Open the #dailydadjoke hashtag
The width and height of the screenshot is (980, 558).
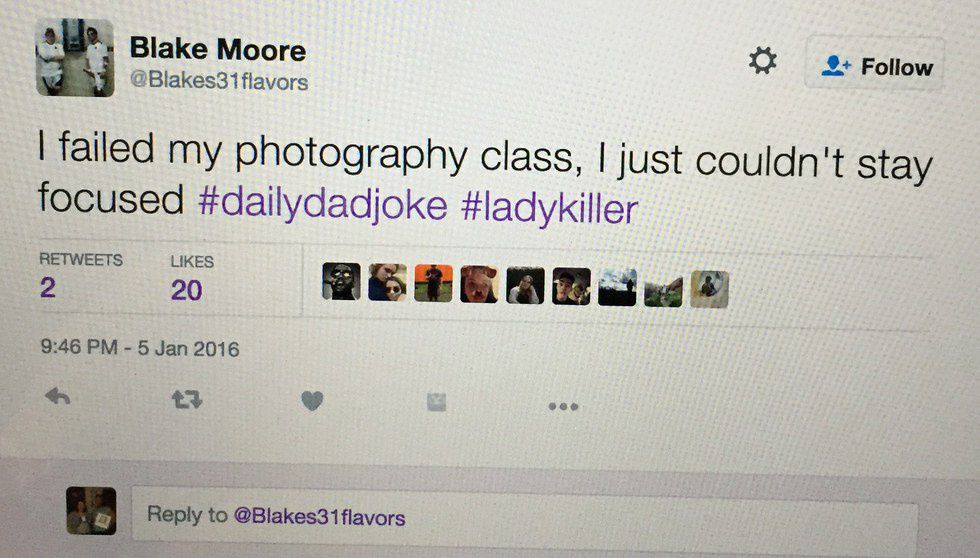(x=322, y=204)
